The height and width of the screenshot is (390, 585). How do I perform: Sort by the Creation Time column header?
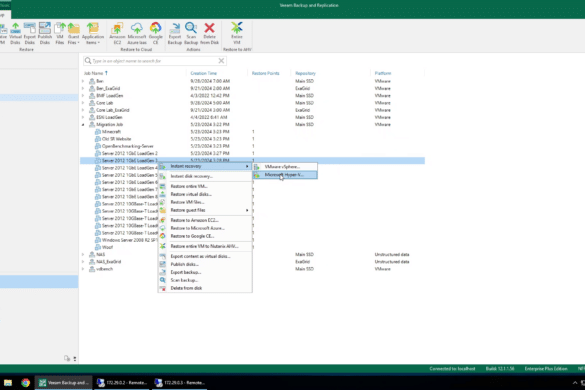click(x=203, y=73)
